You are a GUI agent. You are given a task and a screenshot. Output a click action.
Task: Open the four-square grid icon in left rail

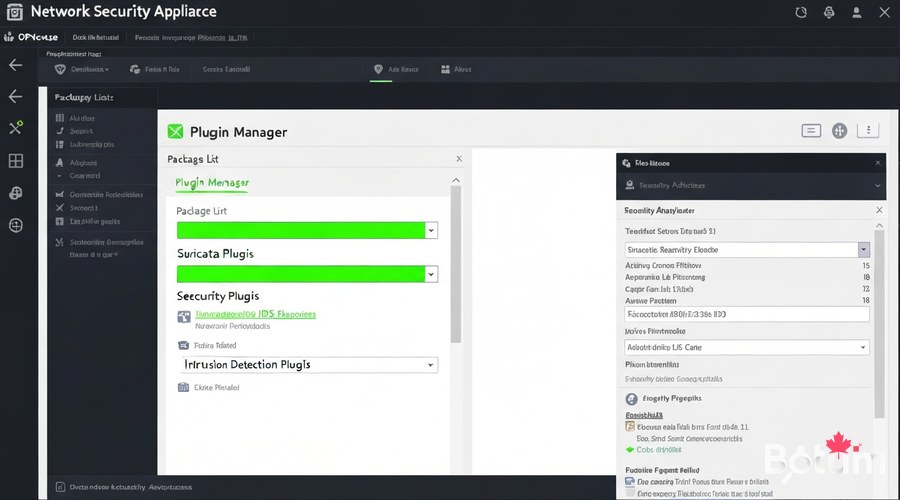point(15,161)
